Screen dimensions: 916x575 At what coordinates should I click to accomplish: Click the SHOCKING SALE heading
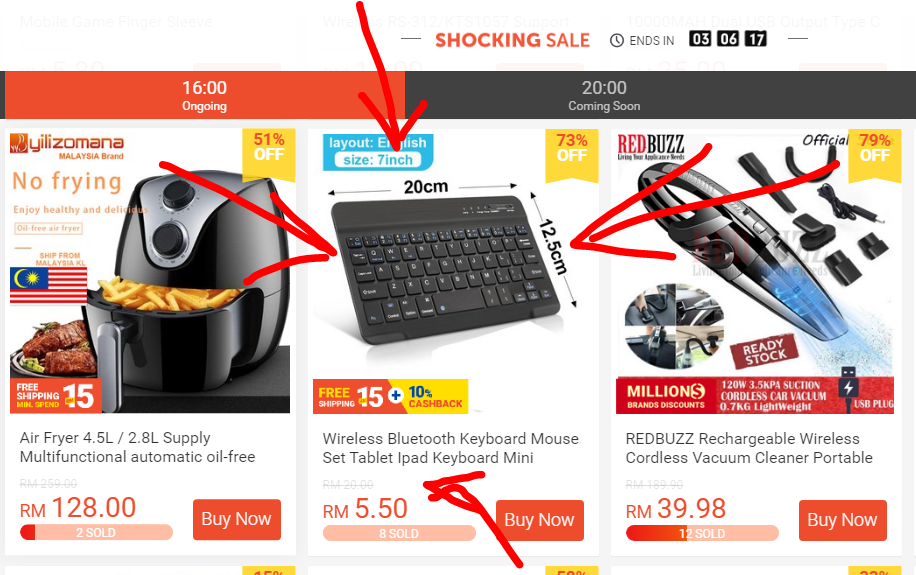coord(512,40)
